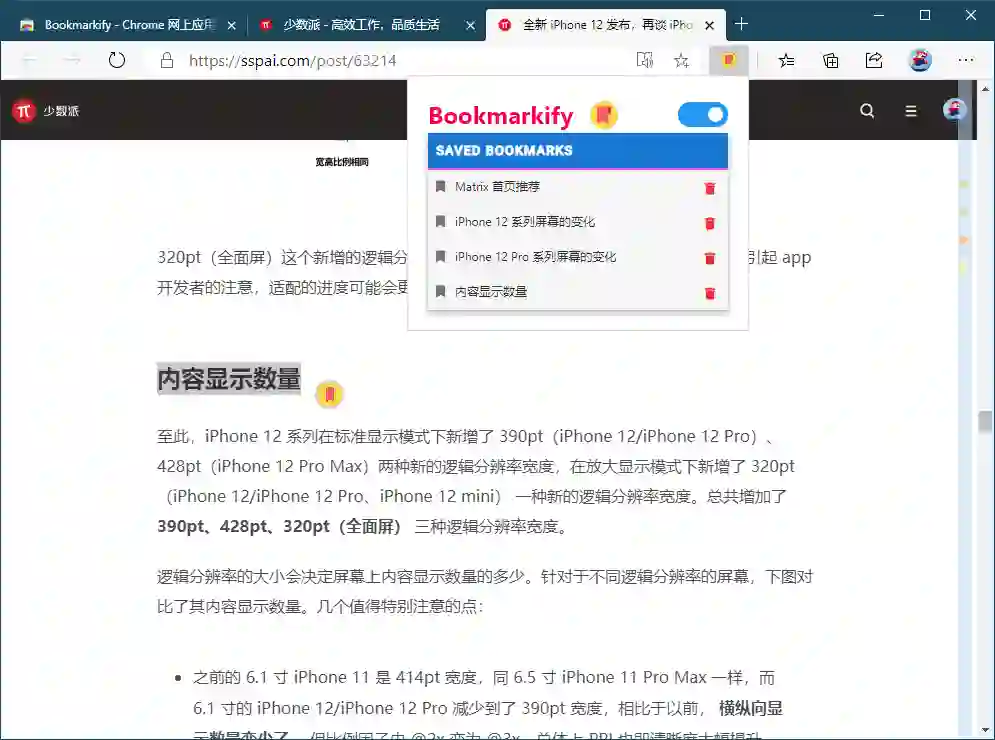Open the site hamburger menu

point(911,111)
